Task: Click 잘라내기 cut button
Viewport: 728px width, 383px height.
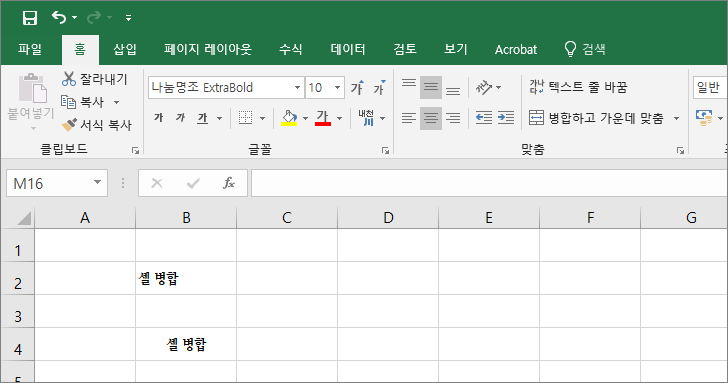Action: tap(95, 79)
